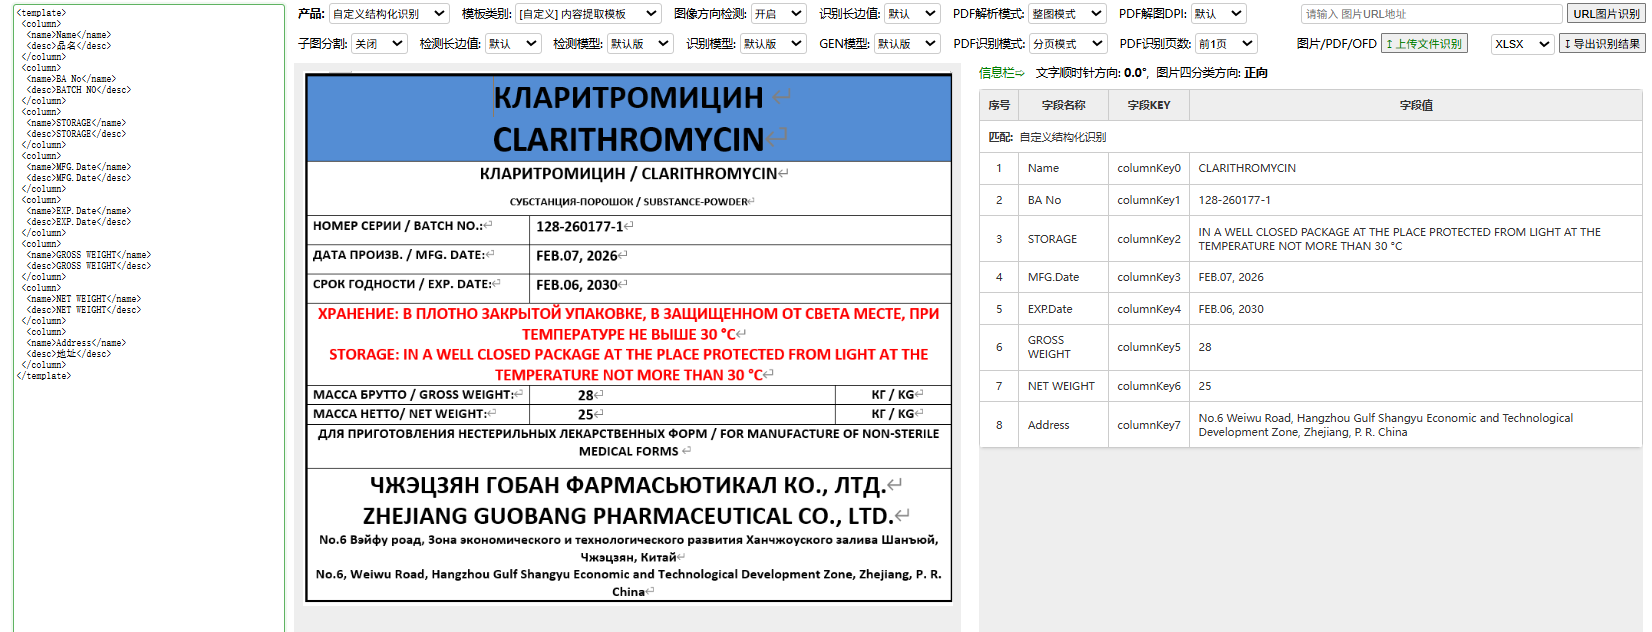Open the 识别模型 dropdown
The height and width of the screenshot is (632, 1652).
click(x=773, y=44)
